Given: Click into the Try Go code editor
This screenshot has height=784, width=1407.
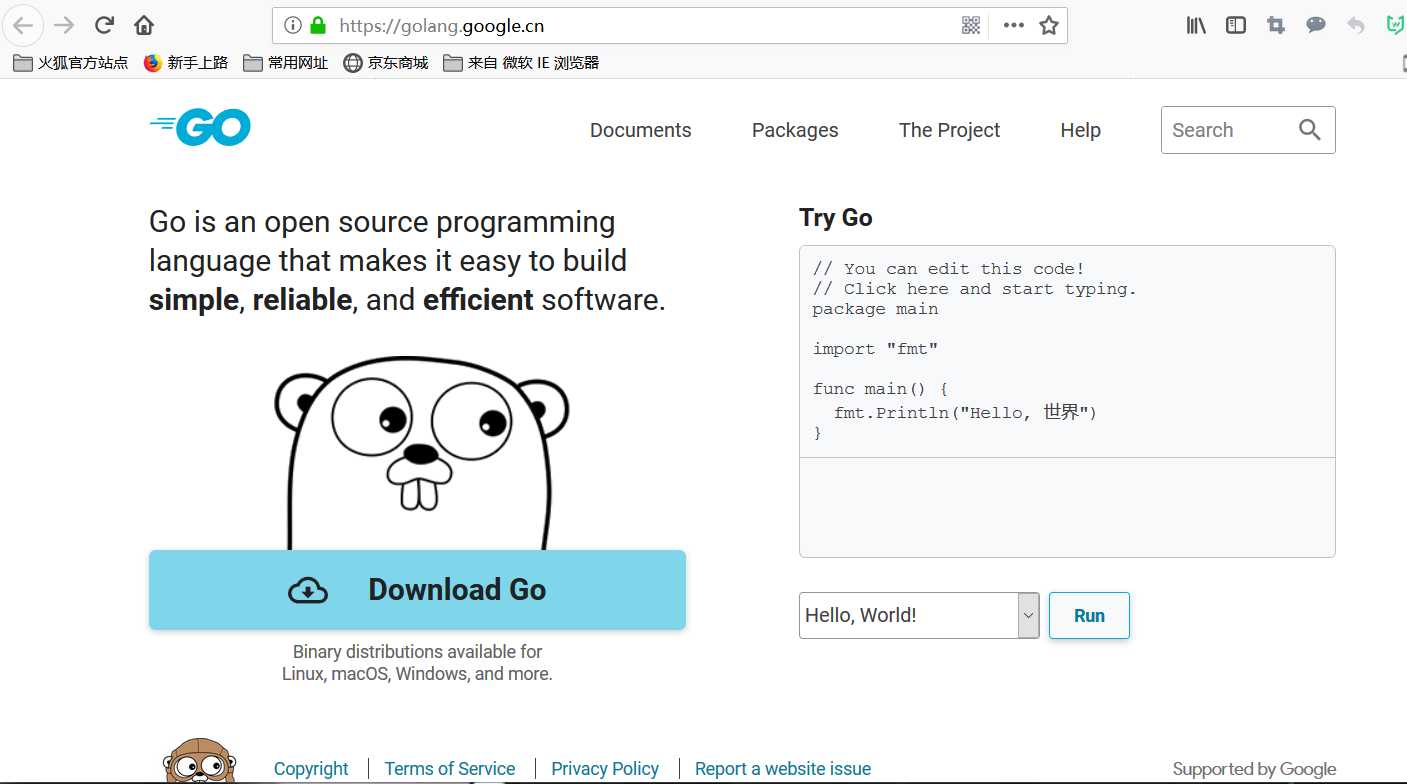Looking at the screenshot, I should tap(1067, 351).
